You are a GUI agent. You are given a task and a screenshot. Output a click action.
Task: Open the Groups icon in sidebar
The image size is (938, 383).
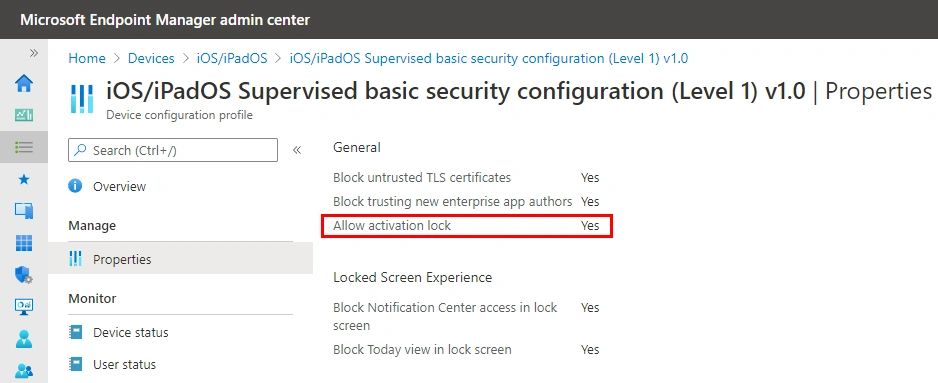point(24,370)
